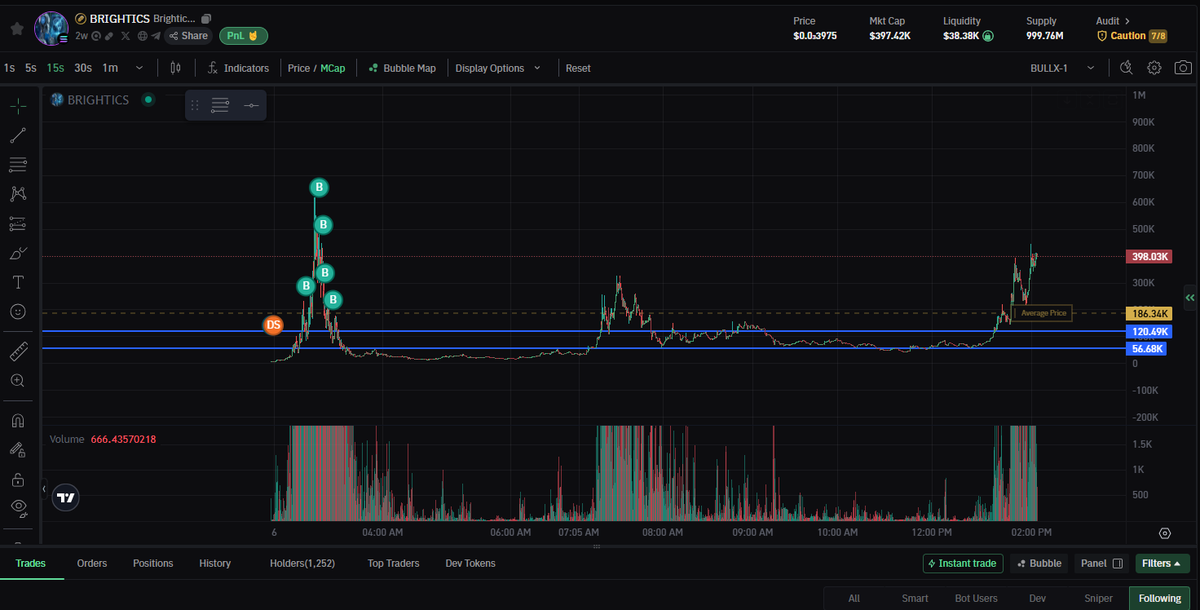Expand the Display Options dropdown

pos(498,68)
